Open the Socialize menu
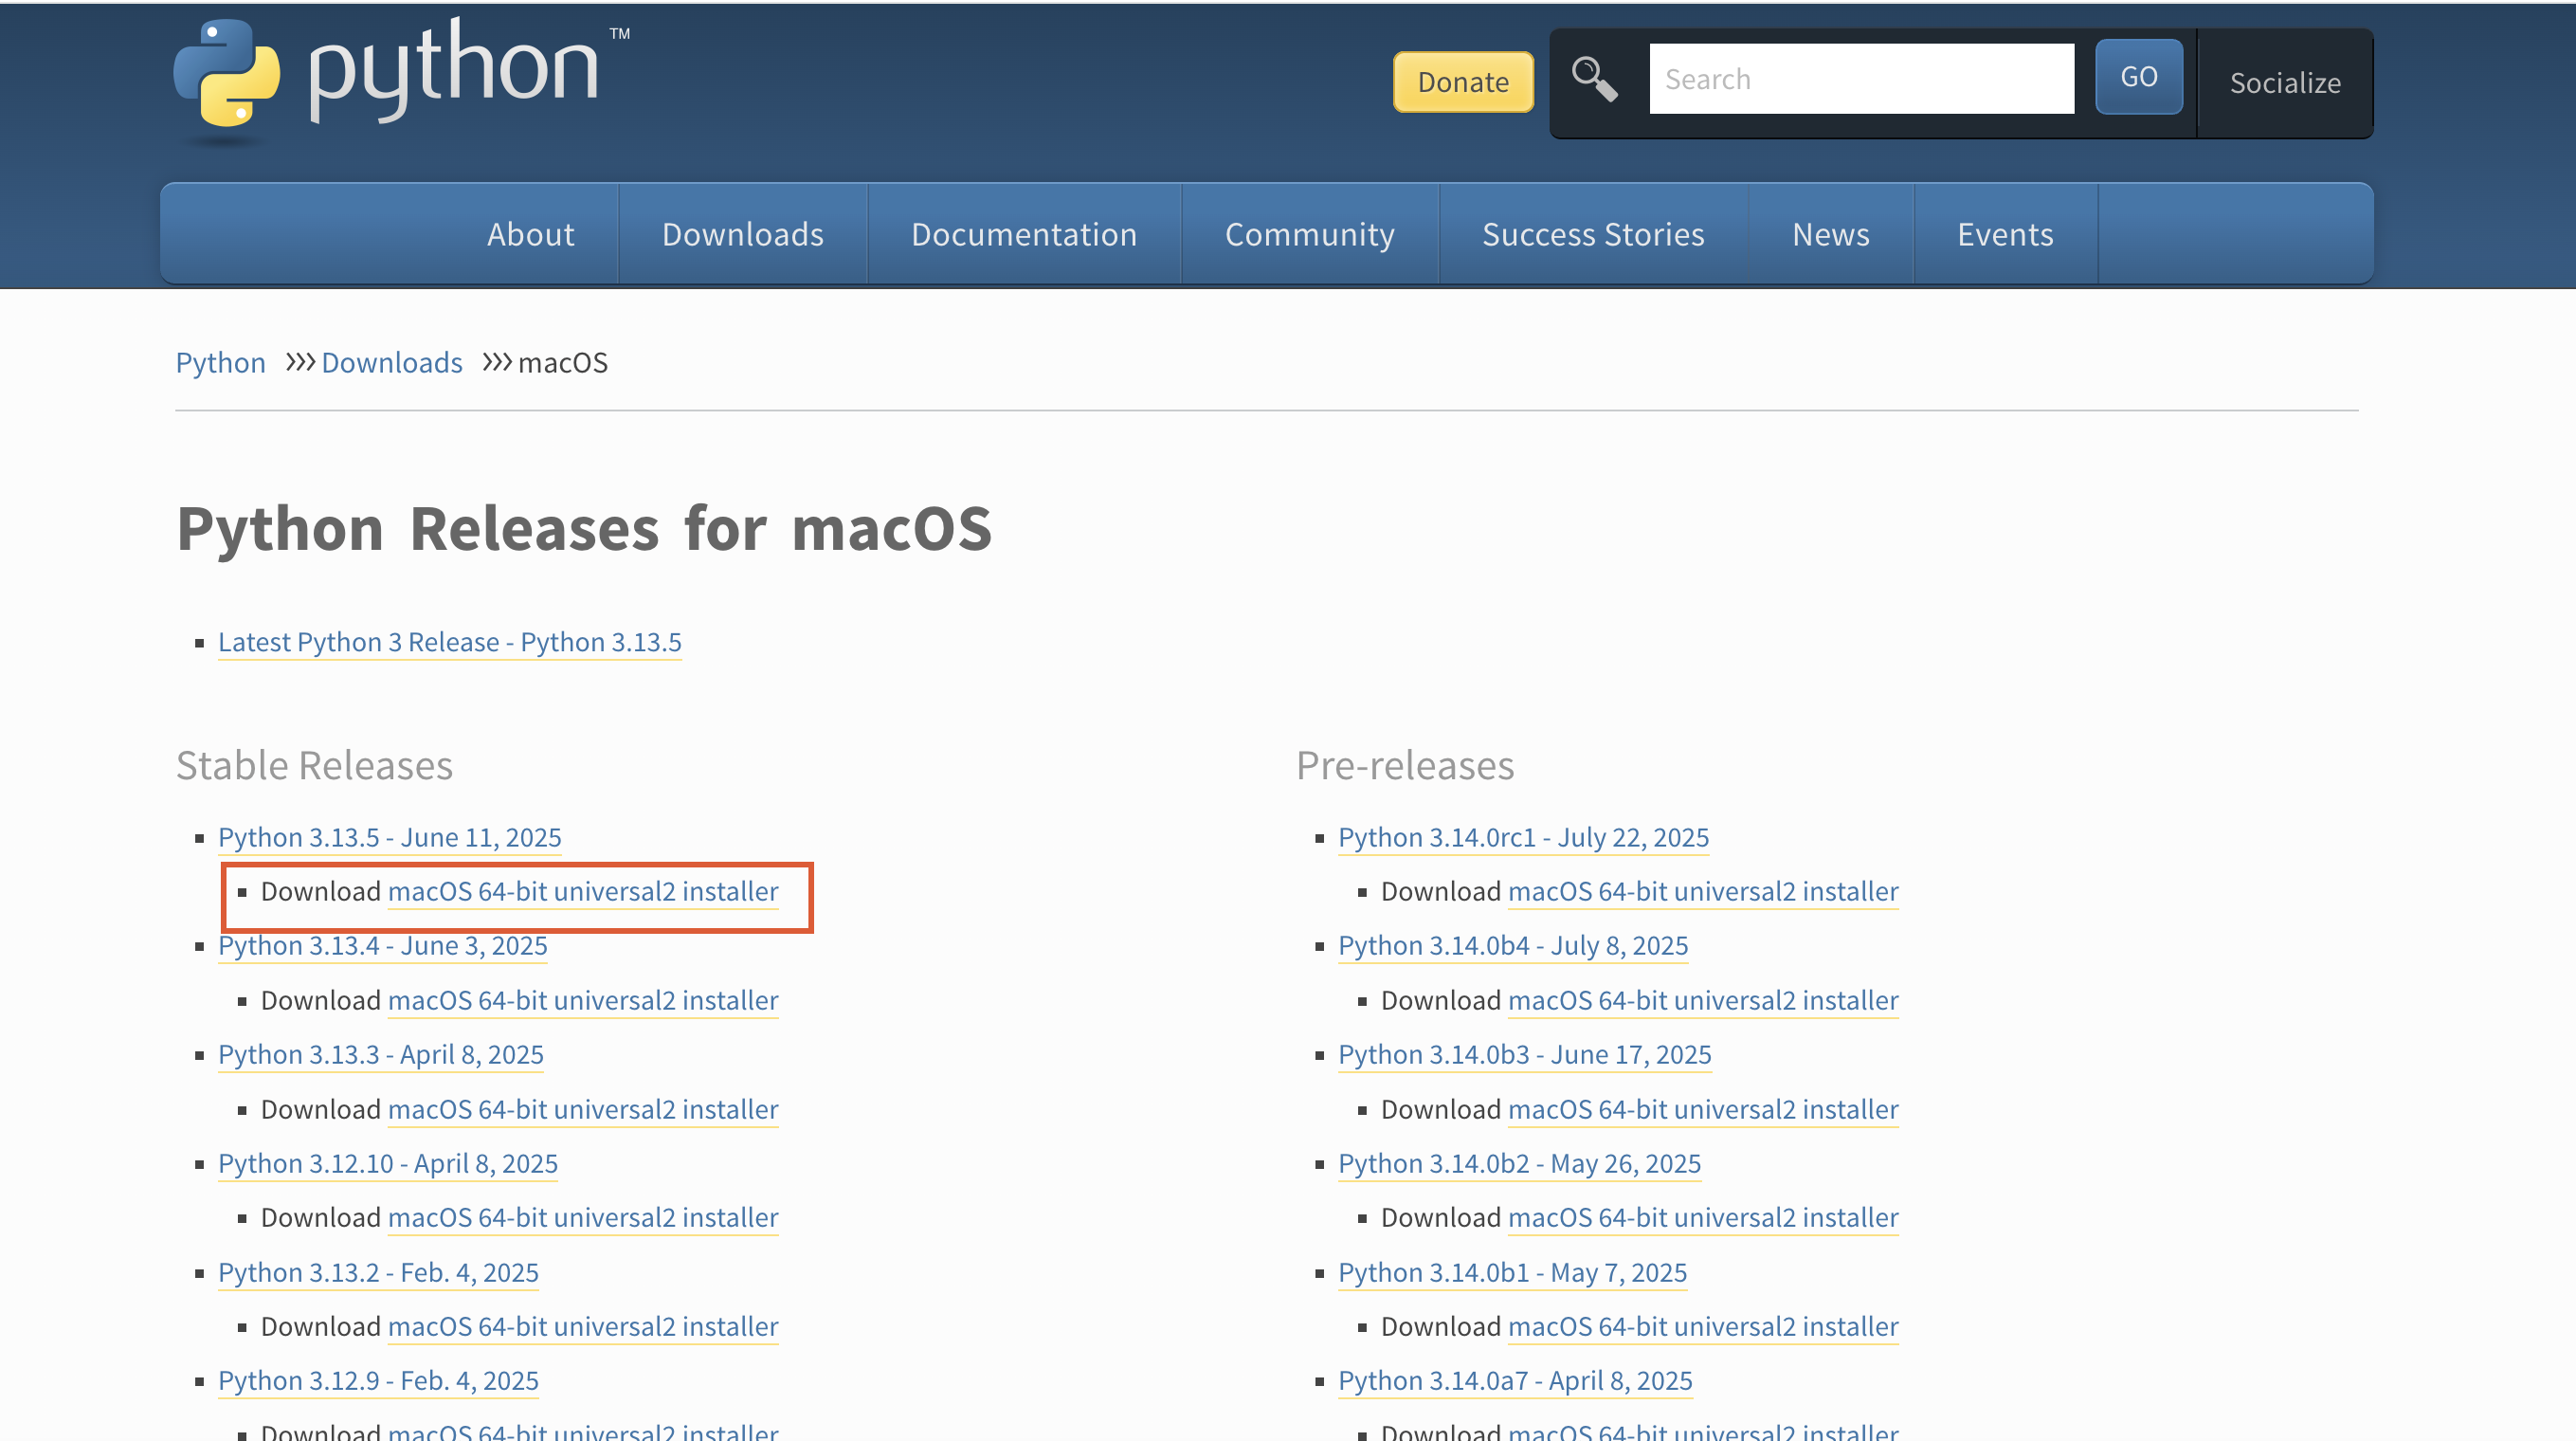 click(2285, 83)
